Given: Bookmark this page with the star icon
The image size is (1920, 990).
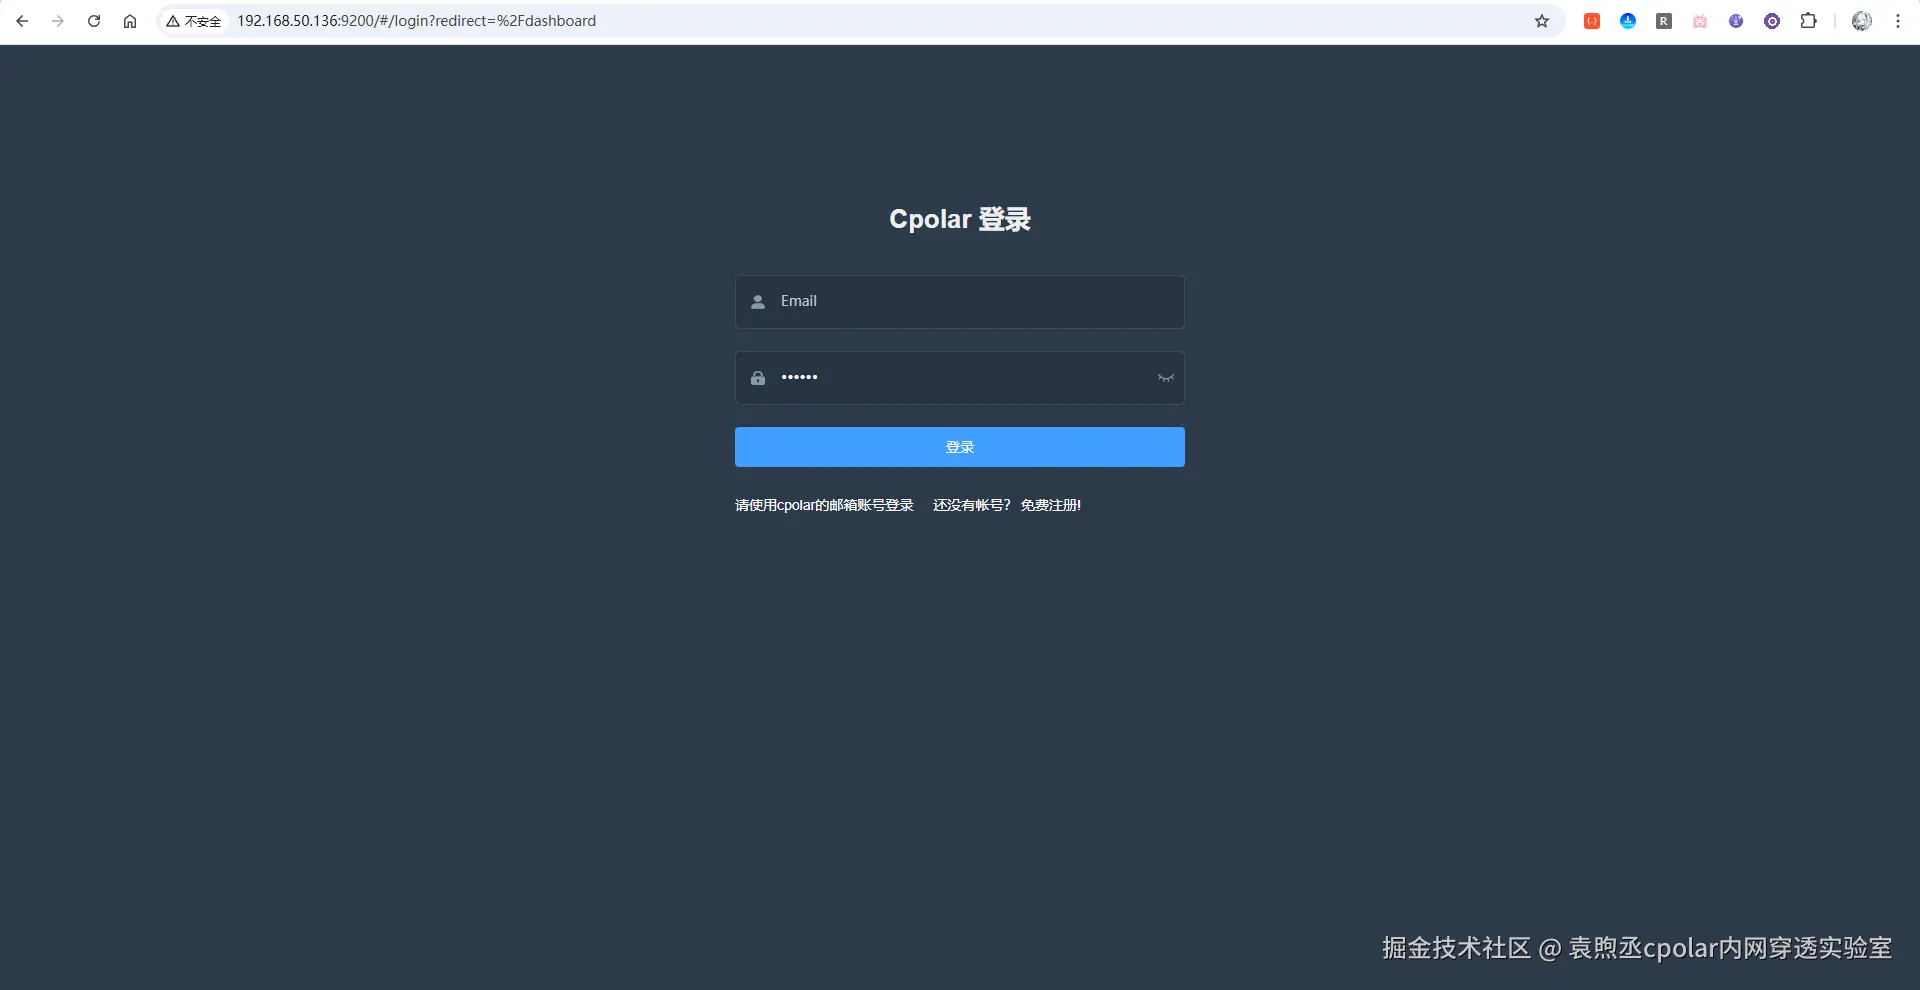Looking at the screenshot, I should [1542, 21].
